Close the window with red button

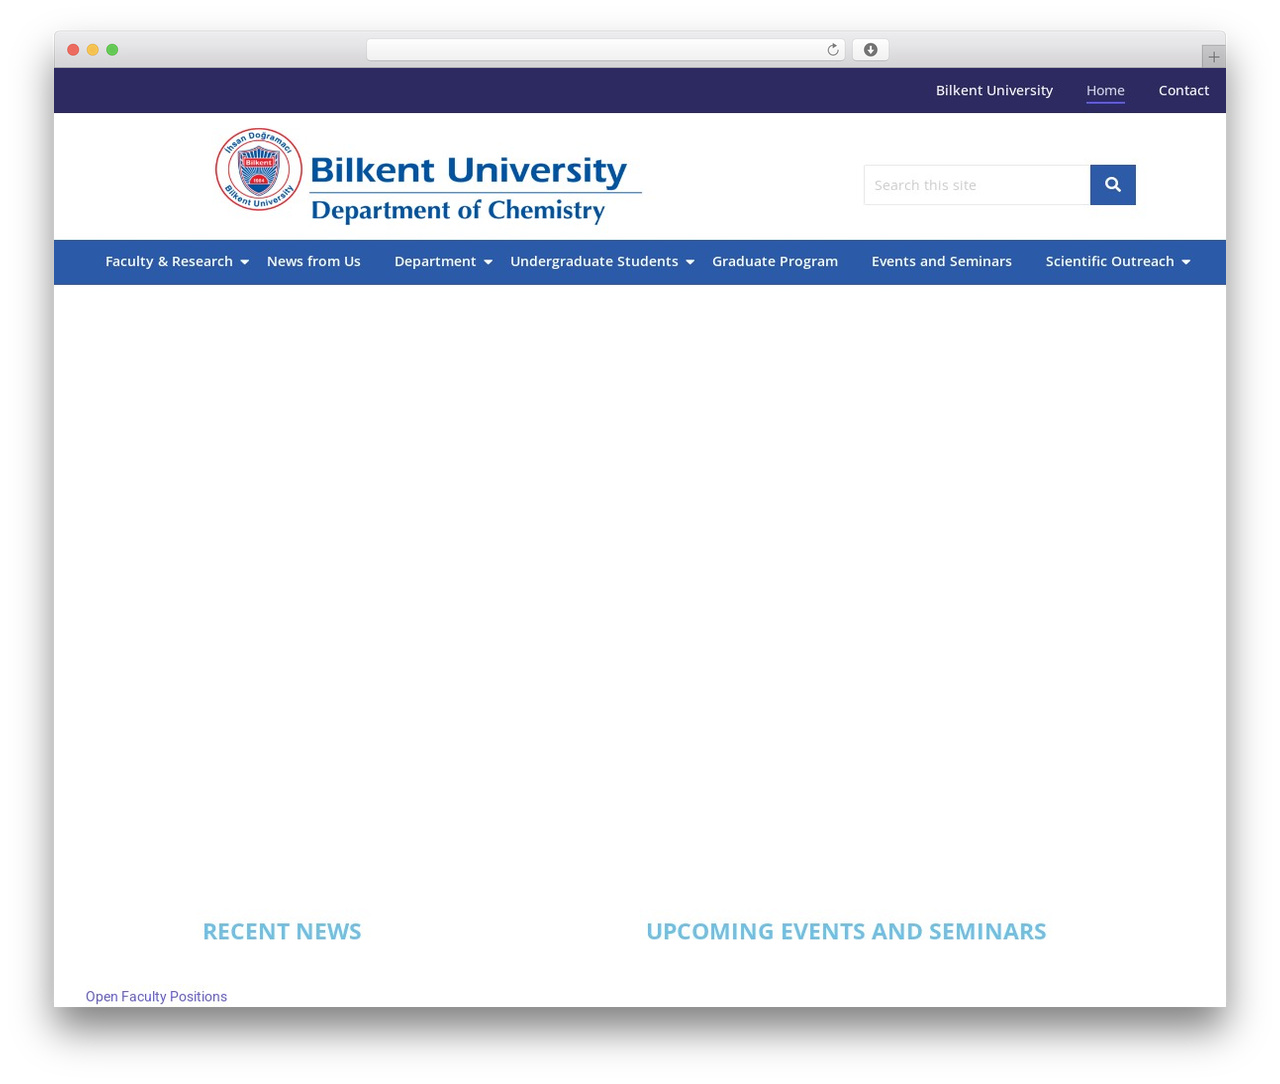(73, 50)
